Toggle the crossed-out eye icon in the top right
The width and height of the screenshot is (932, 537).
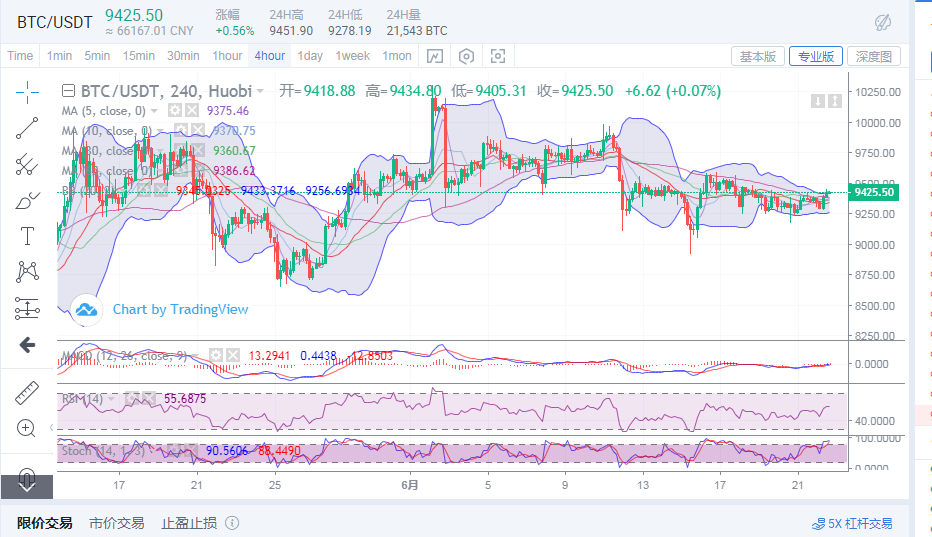tap(883, 22)
